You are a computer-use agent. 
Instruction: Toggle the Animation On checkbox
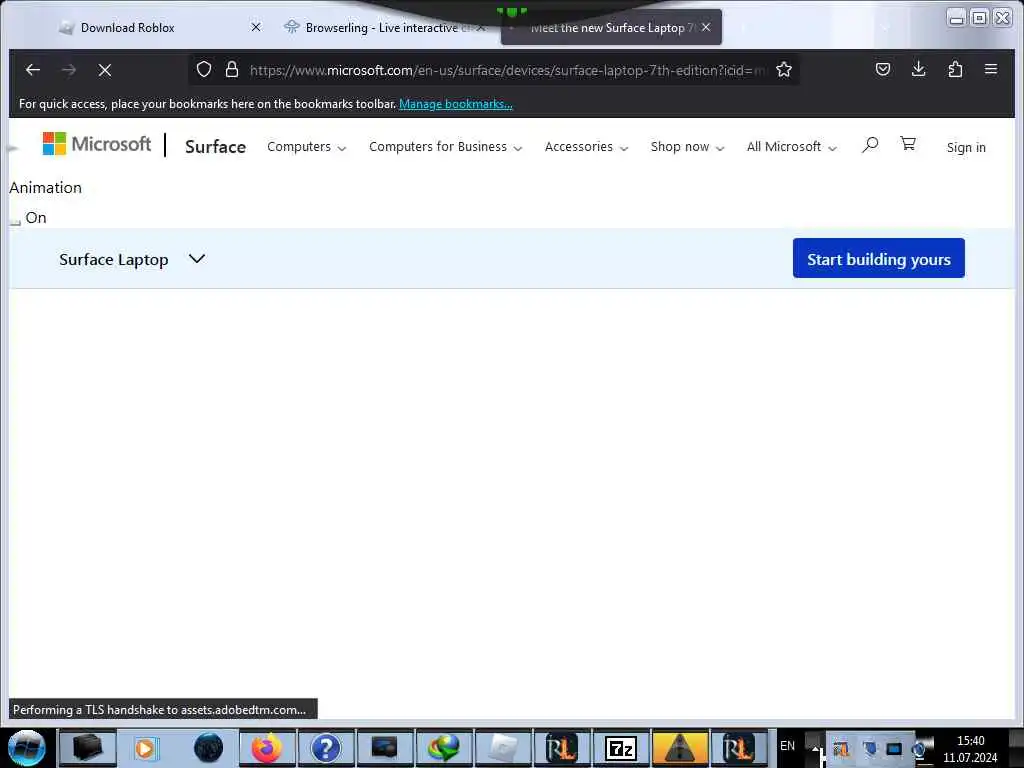click(x=15, y=221)
